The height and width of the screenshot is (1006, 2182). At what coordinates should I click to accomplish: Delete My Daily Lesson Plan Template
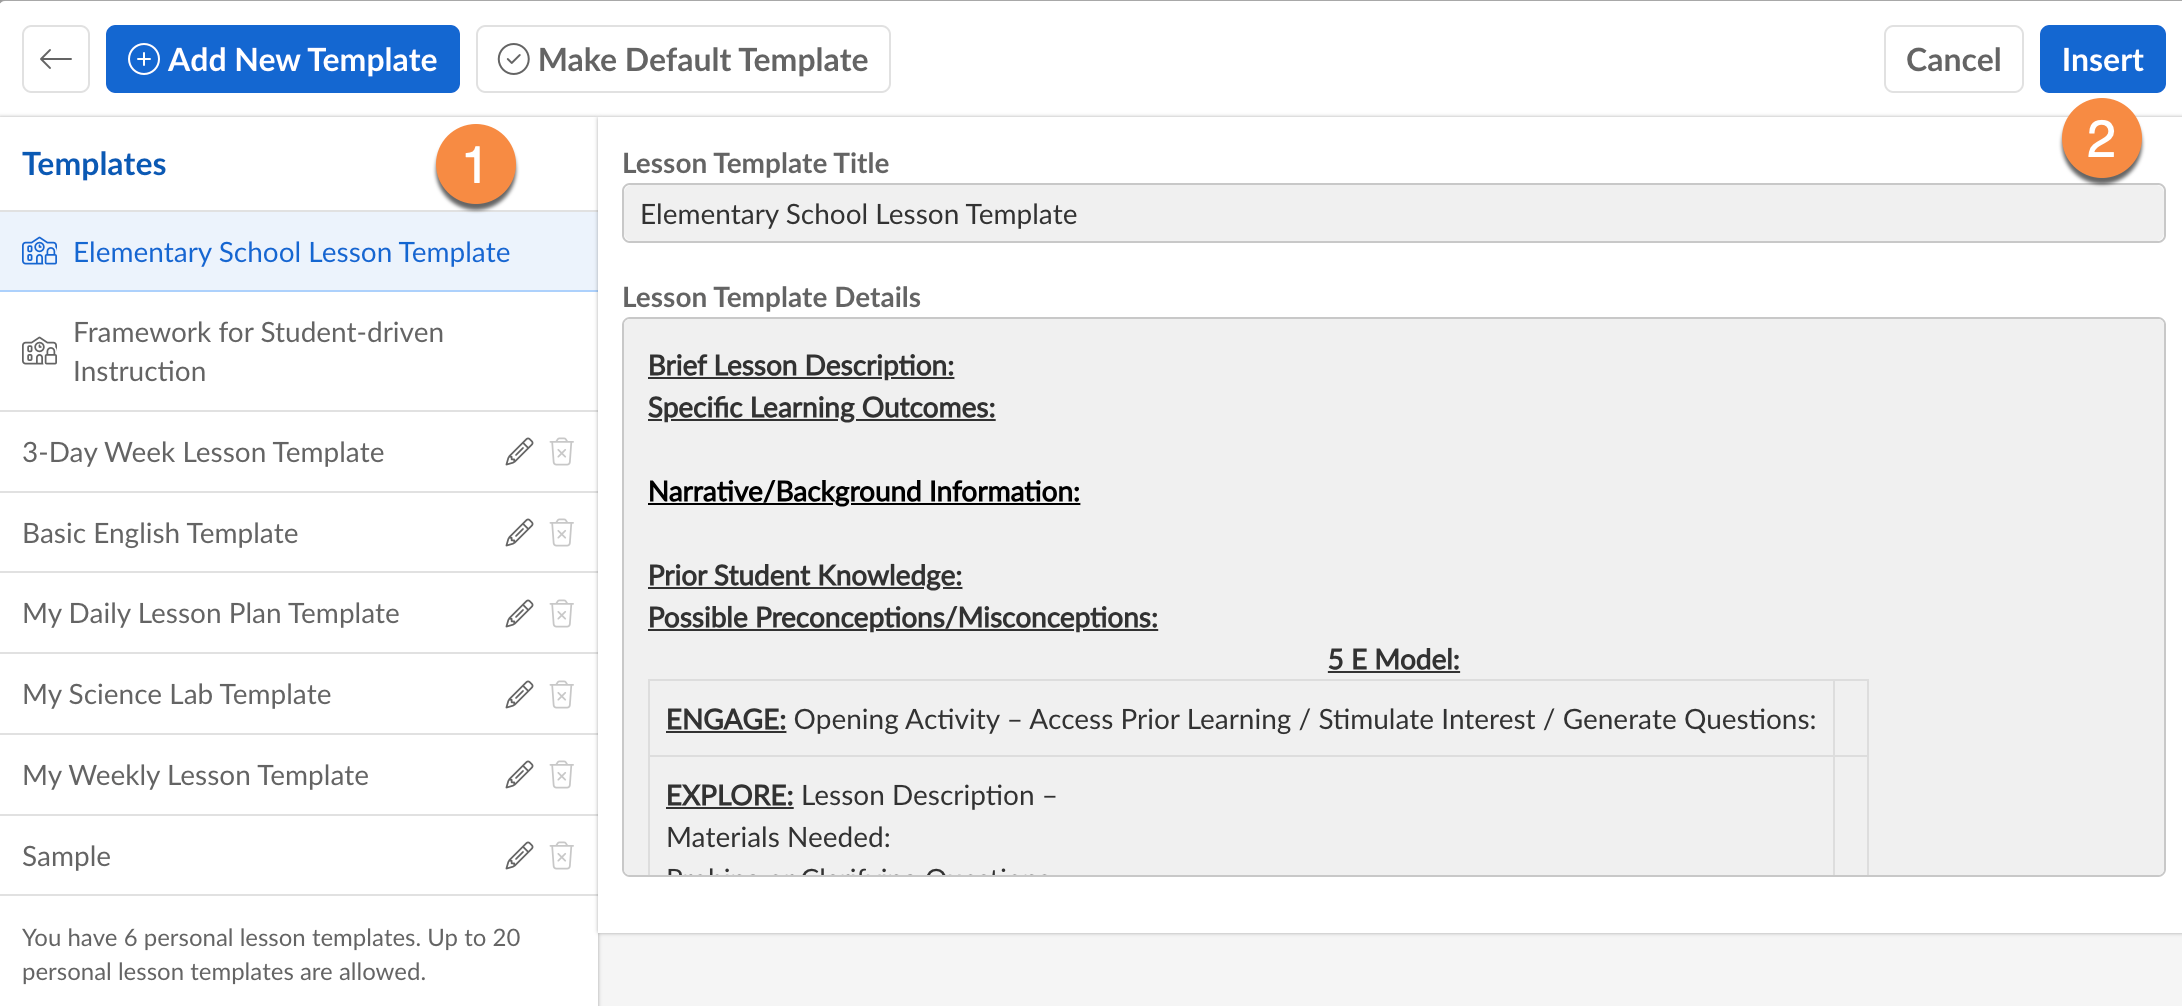coord(562,613)
